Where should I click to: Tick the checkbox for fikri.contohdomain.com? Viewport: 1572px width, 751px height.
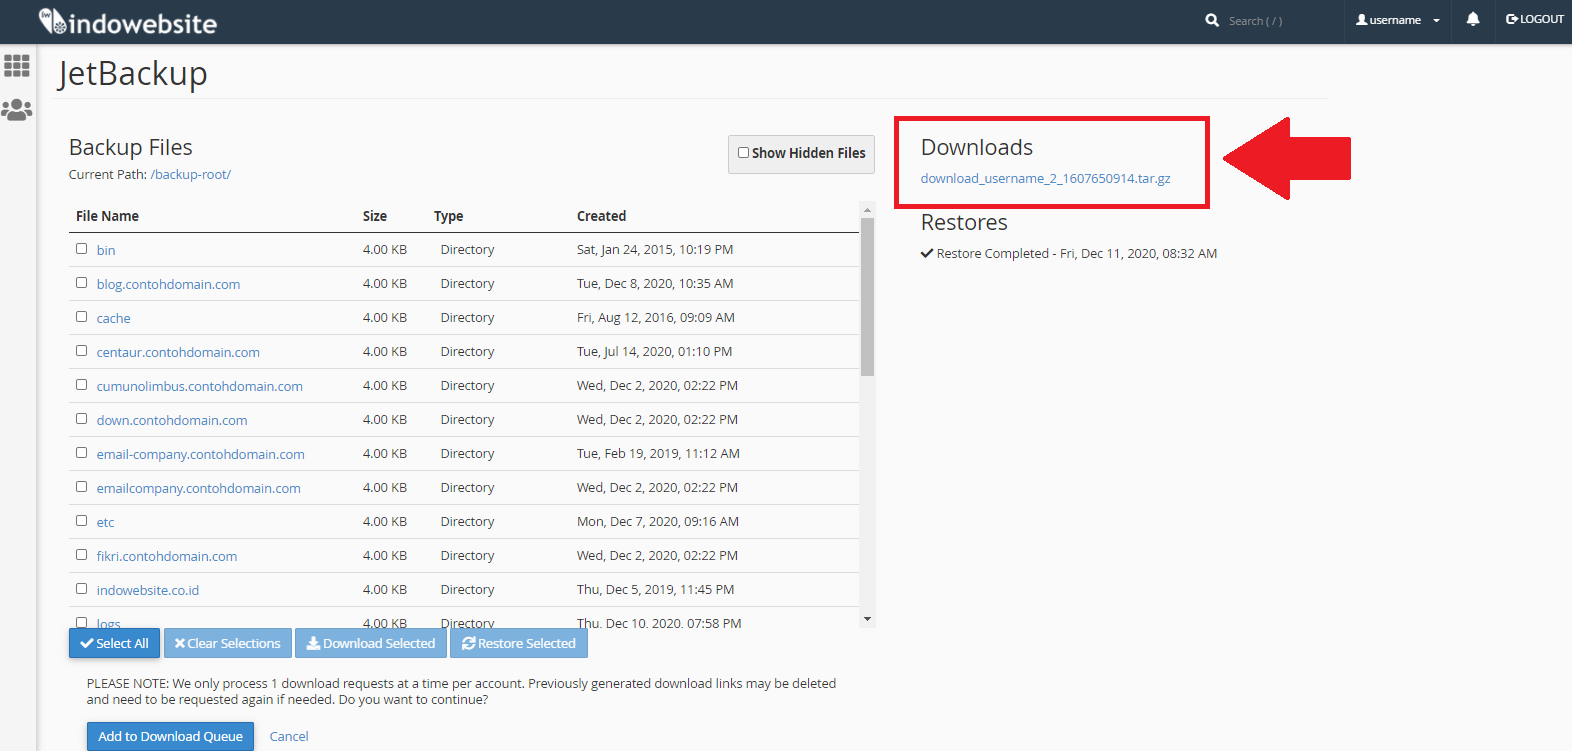(x=82, y=555)
